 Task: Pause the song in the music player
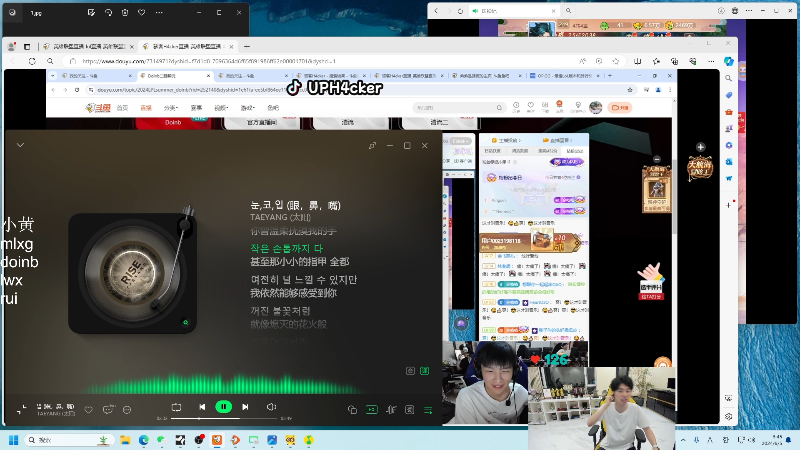click(x=223, y=407)
